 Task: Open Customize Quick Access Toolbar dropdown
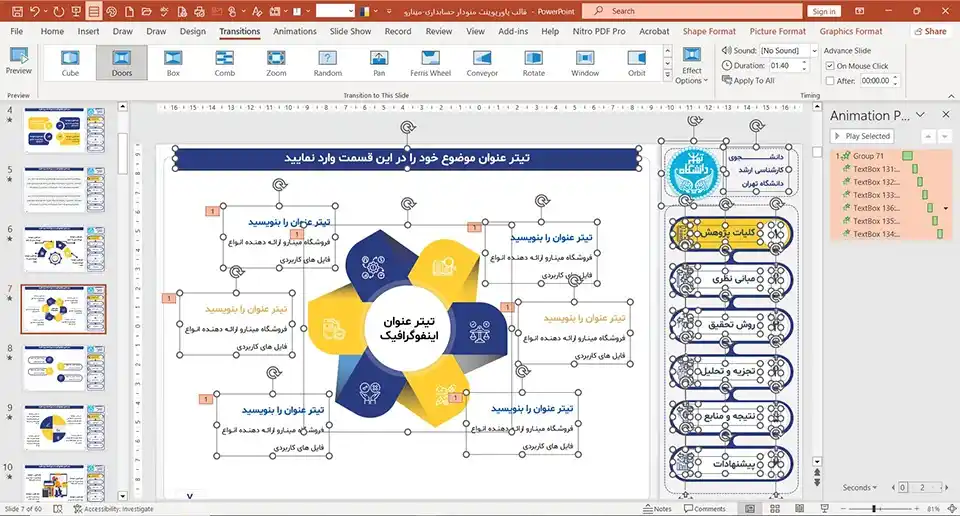pyautogui.click(x=388, y=11)
